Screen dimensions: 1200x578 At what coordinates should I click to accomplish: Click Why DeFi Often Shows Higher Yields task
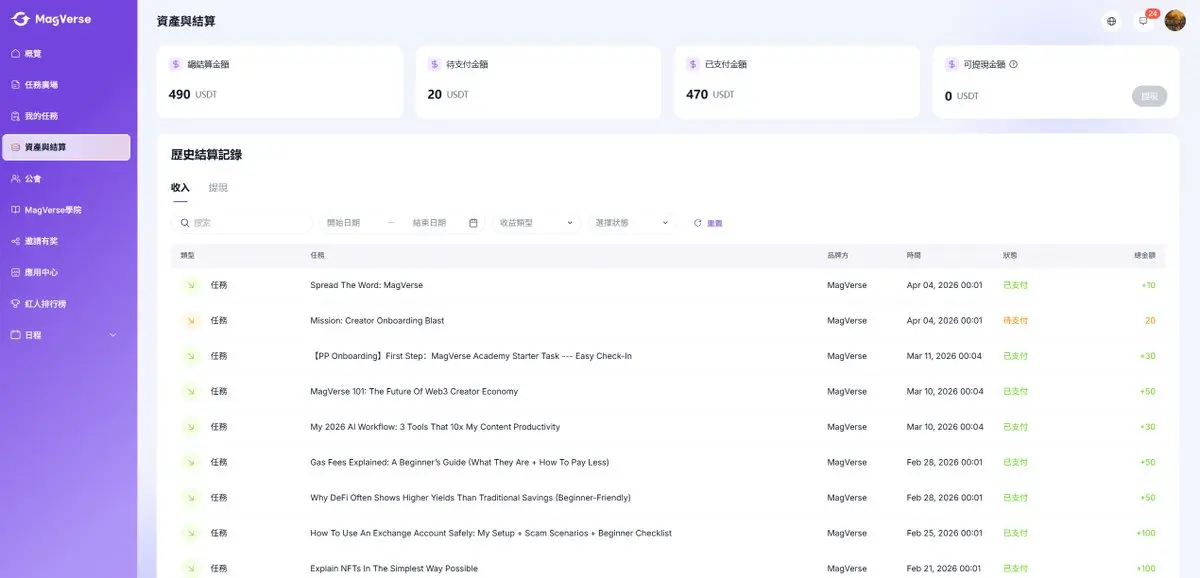[470, 498]
